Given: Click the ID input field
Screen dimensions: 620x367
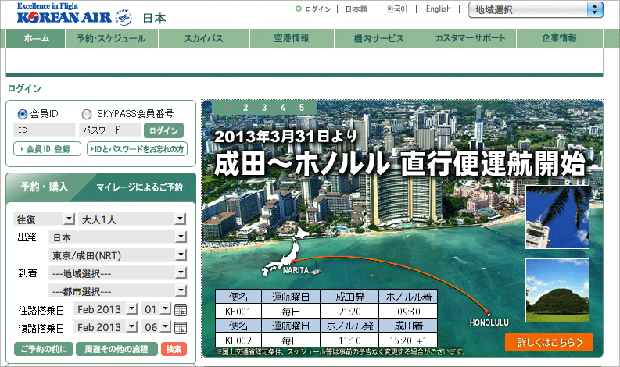Looking at the screenshot, I should click(x=44, y=130).
